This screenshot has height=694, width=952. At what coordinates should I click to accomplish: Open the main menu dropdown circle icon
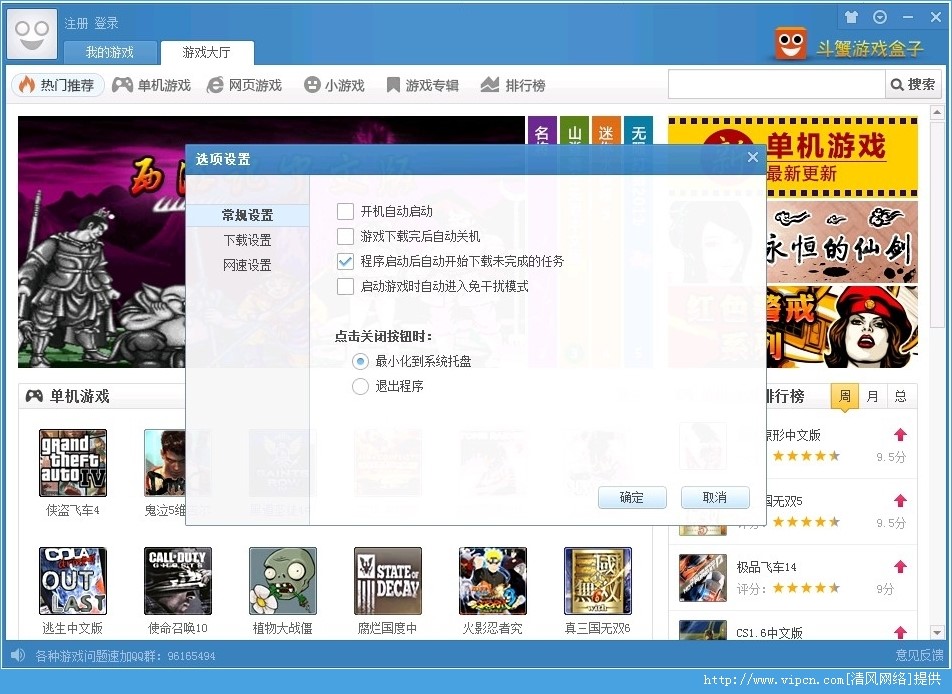click(880, 17)
